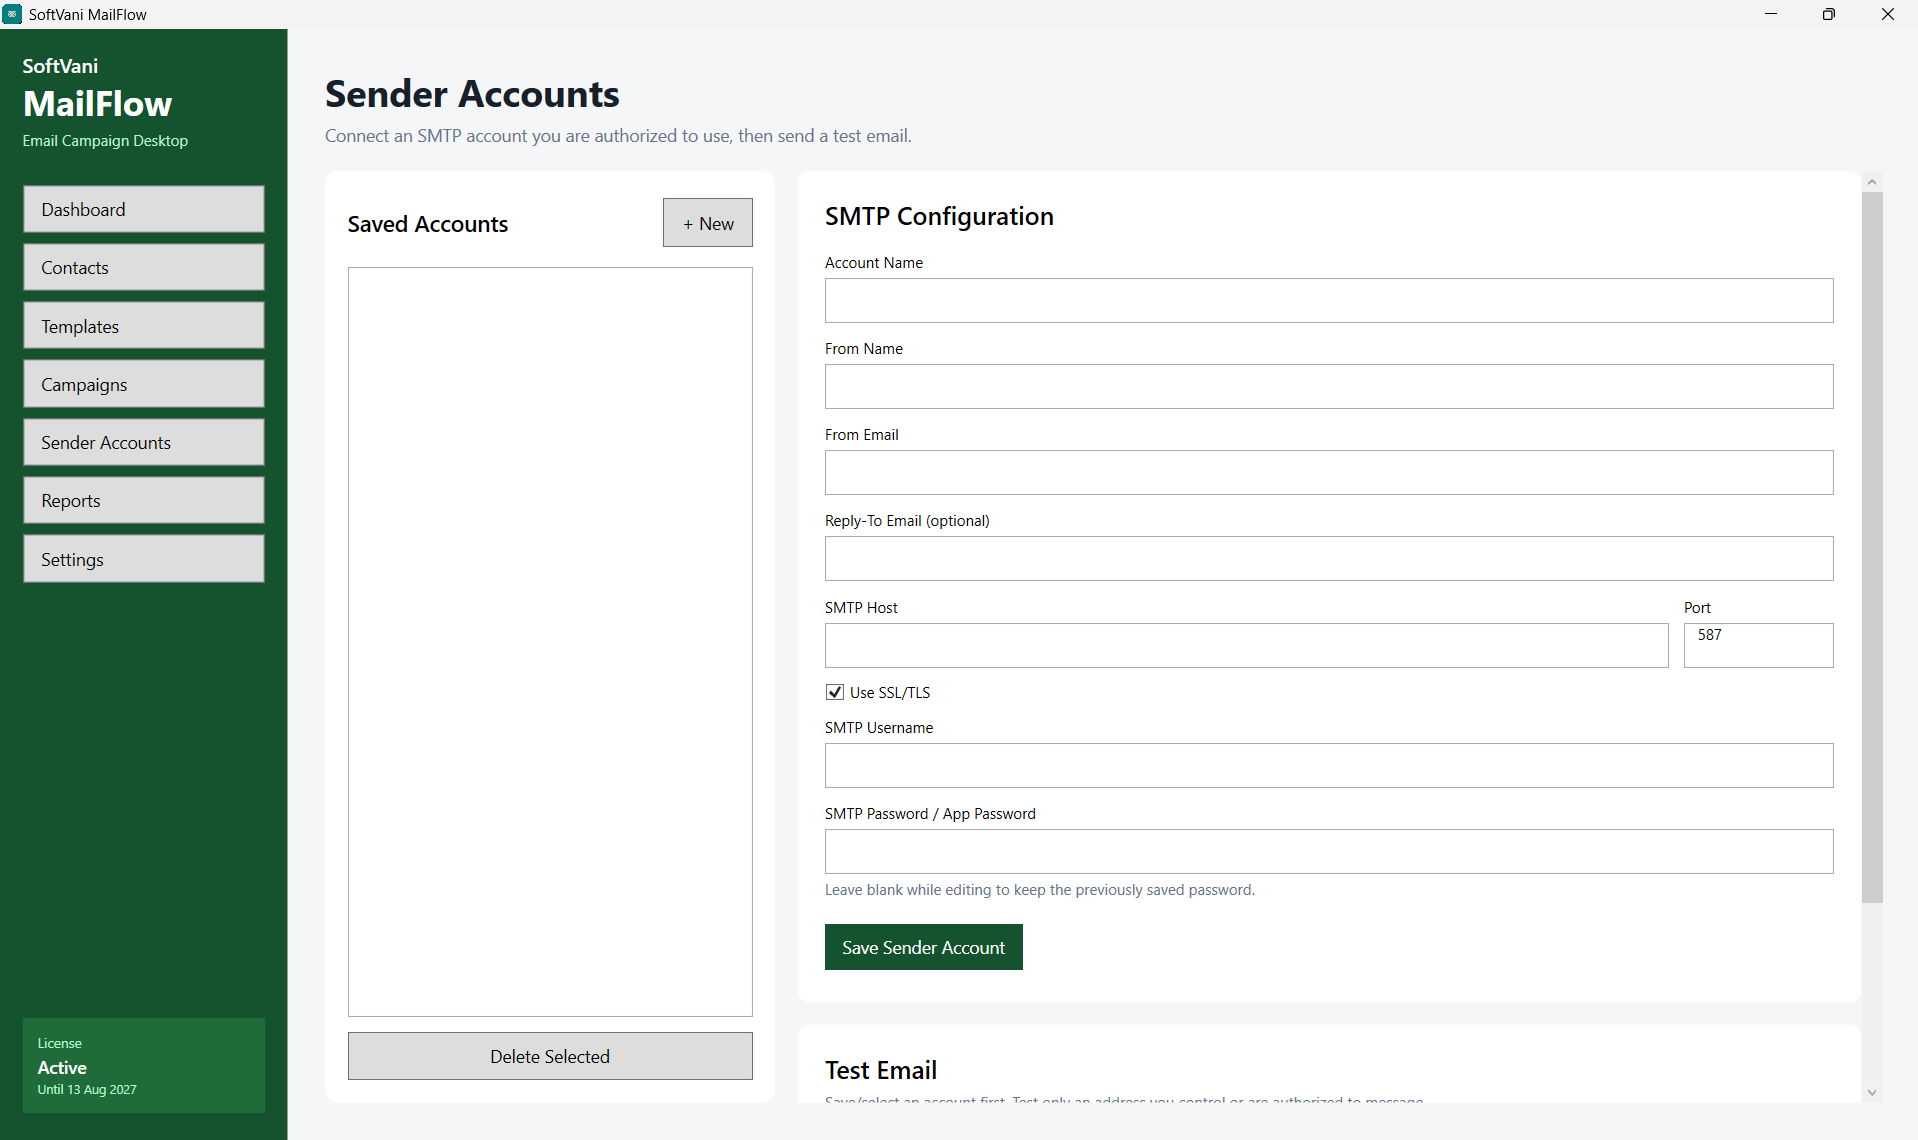Click the vertical scrollbar of the configuration panel
The width and height of the screenshot is (1918, 1140).
tap(1872, 548)
